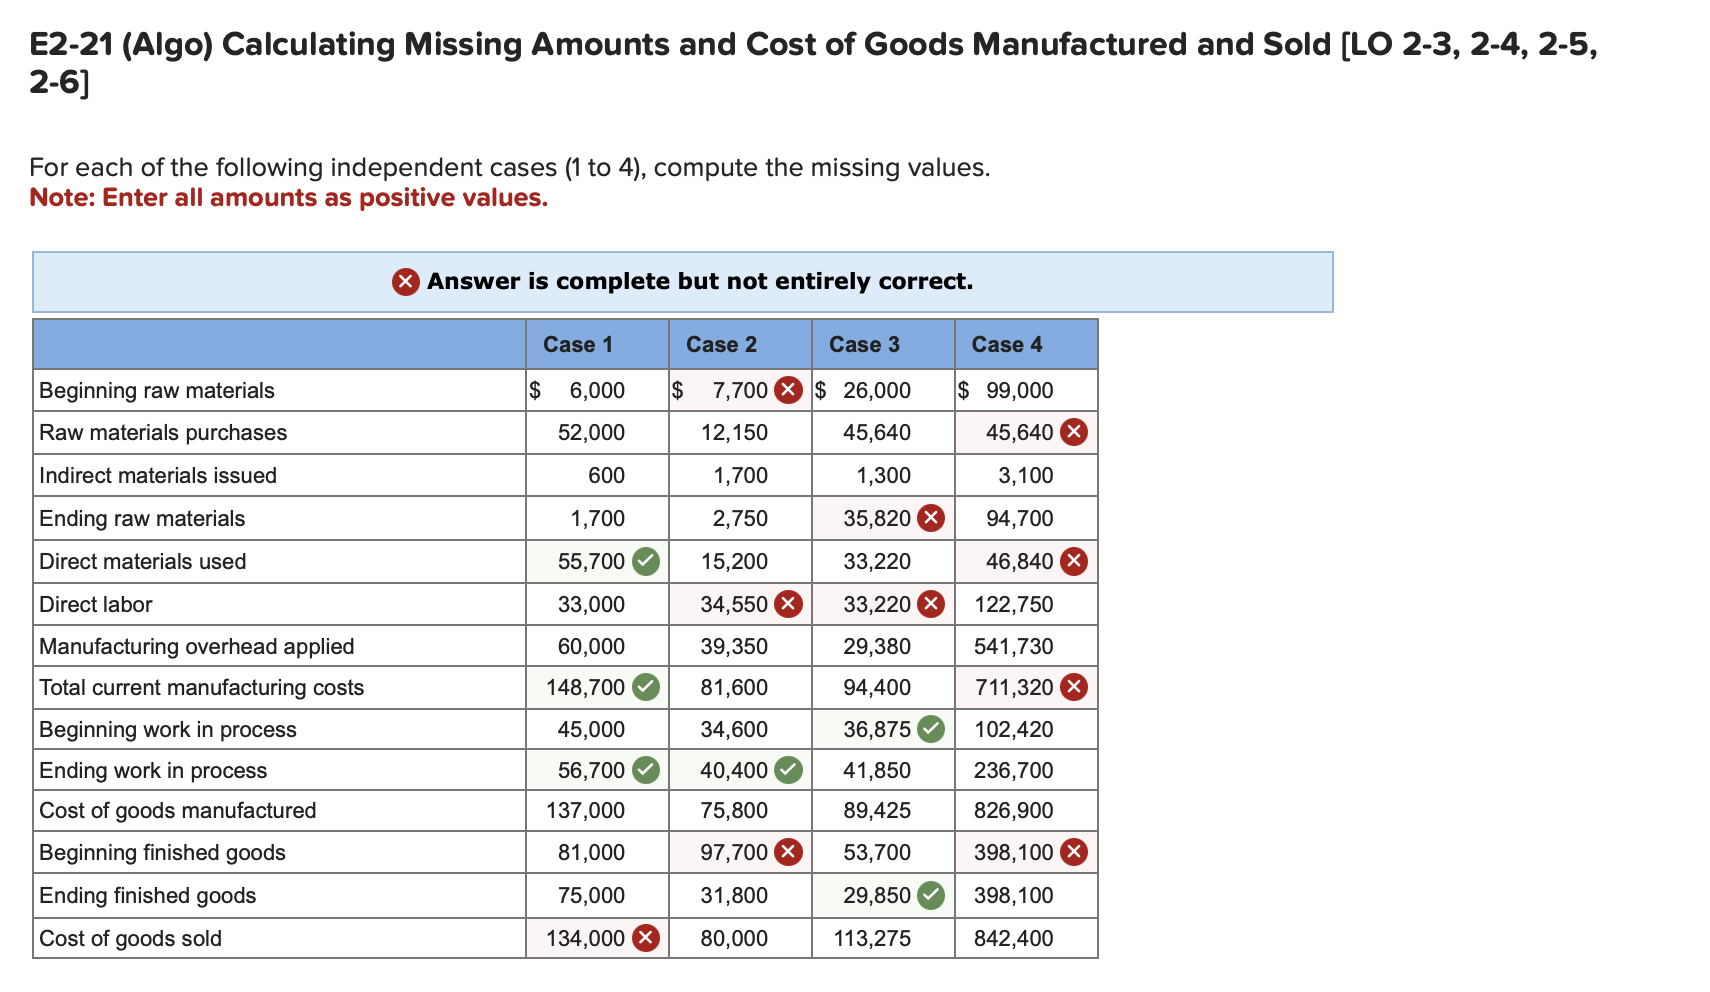The height and width of the screenshot is (992, 1710).
Task: Click the green checkmark beside Case 2 ending work in process
Action: click(x=789, y=770)
